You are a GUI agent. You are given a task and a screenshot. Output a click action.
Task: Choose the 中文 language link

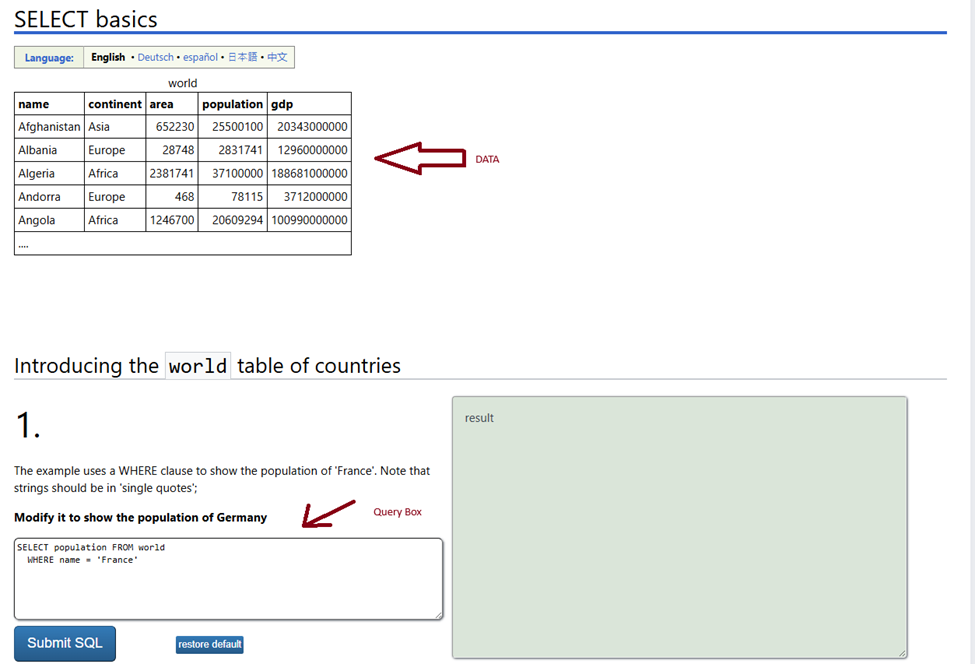tap(277, 58)
